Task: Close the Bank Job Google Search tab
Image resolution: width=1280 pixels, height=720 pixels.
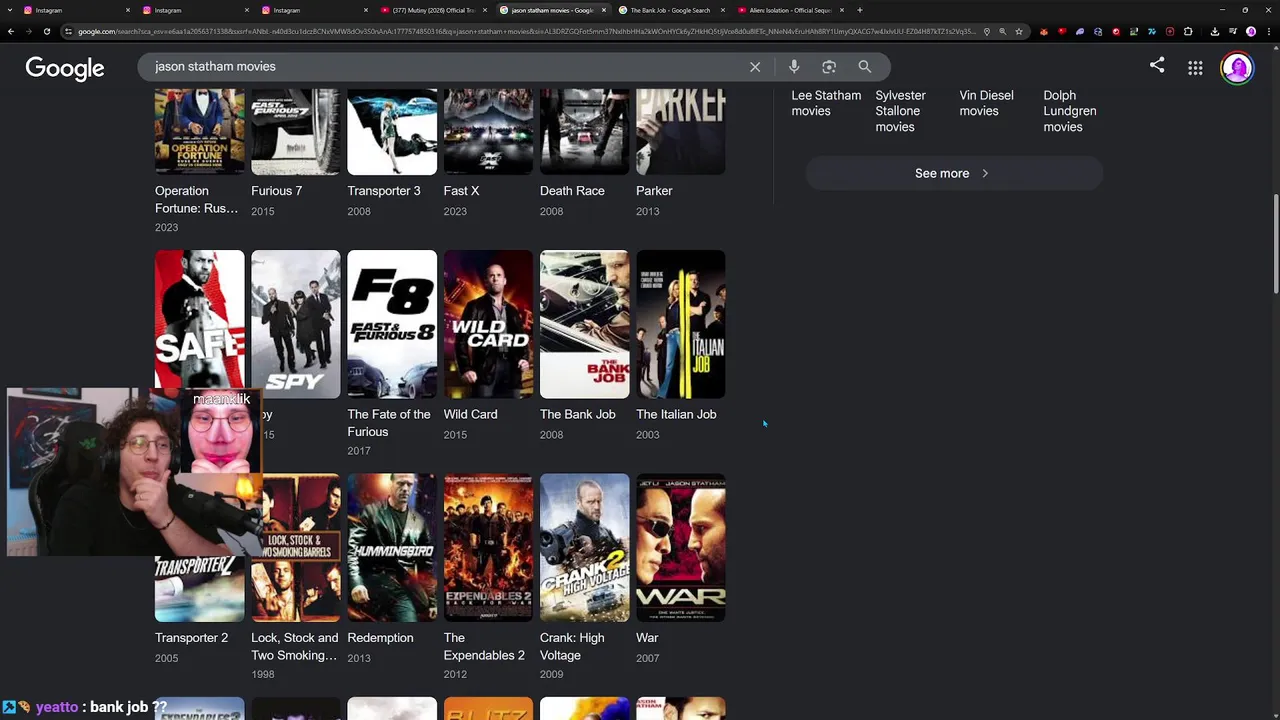Action: pos(723,10)
